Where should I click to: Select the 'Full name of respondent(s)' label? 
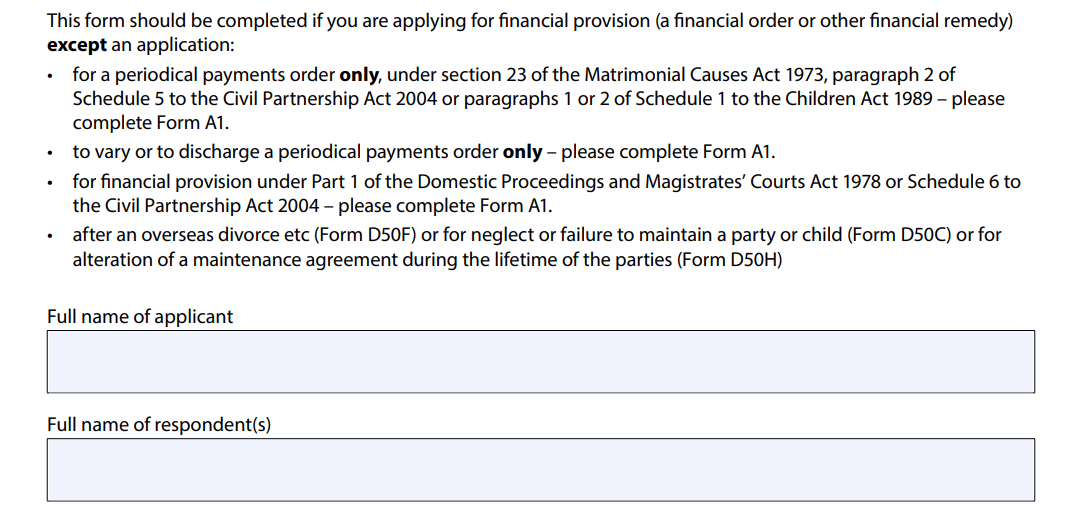(159, 425)
